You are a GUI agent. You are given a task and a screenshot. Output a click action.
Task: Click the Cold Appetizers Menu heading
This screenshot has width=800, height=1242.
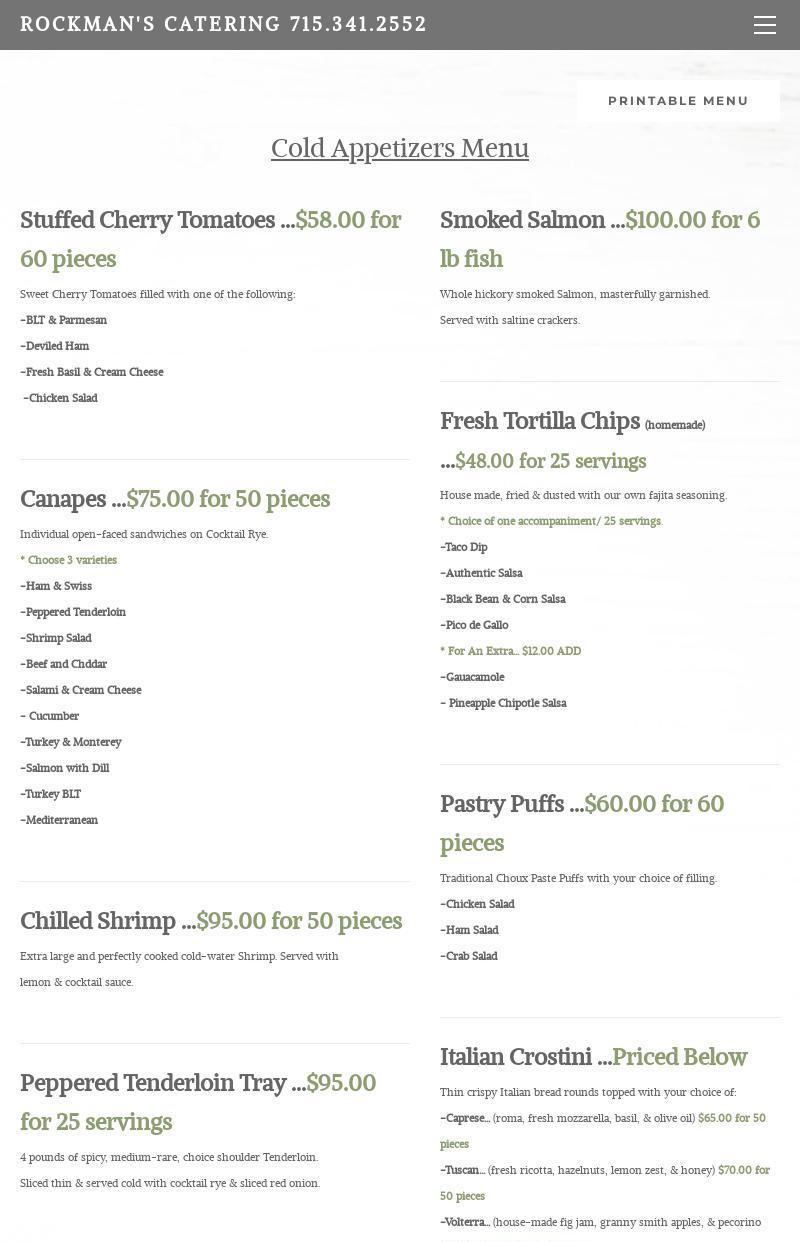[x=400, y=148]
